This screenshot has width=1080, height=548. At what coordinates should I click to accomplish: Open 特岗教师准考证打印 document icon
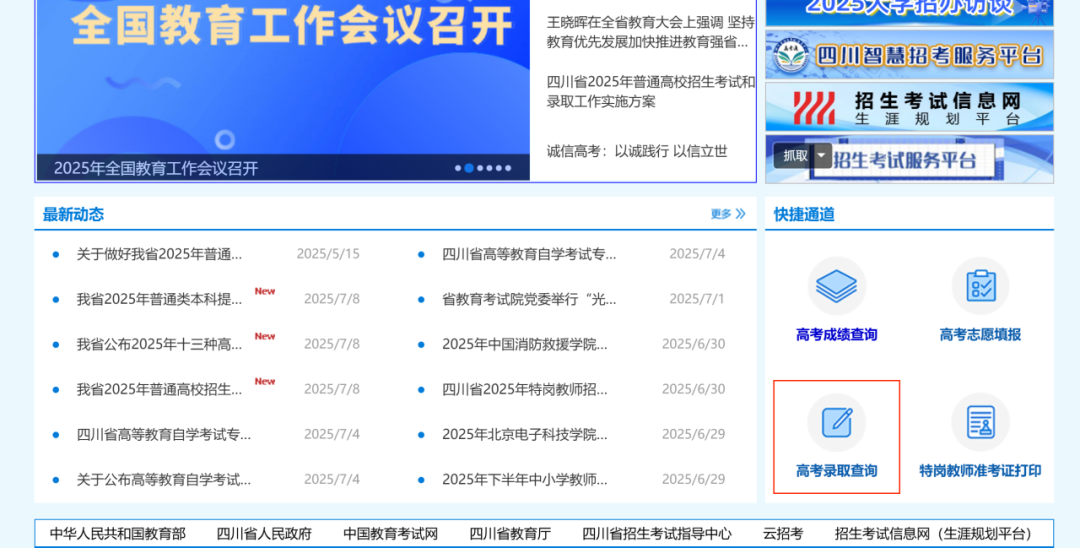click(x=981, y=422)
